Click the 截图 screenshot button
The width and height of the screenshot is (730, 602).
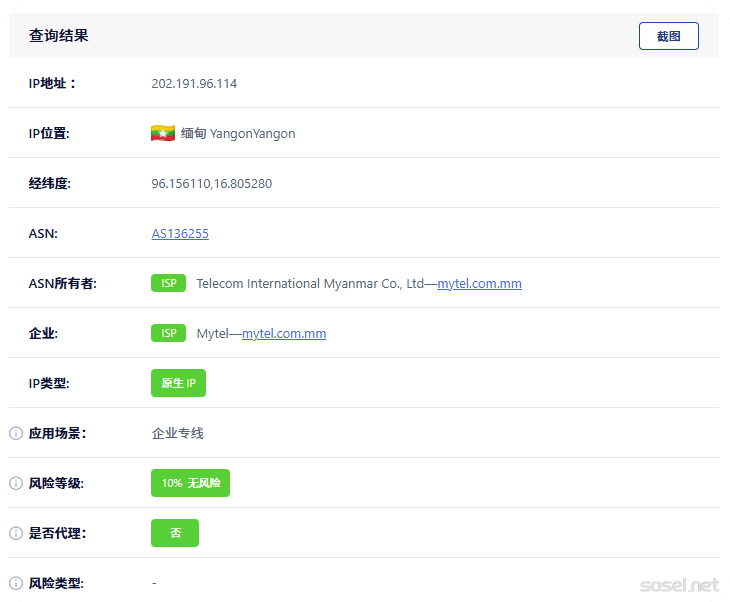click(x=668, y=36)
